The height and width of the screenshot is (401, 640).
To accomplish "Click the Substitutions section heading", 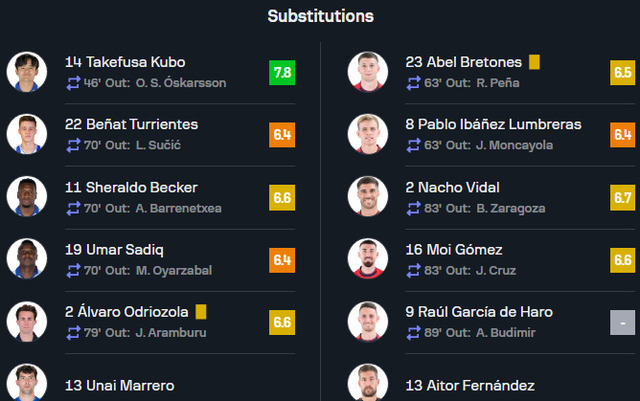I will 320,16.
